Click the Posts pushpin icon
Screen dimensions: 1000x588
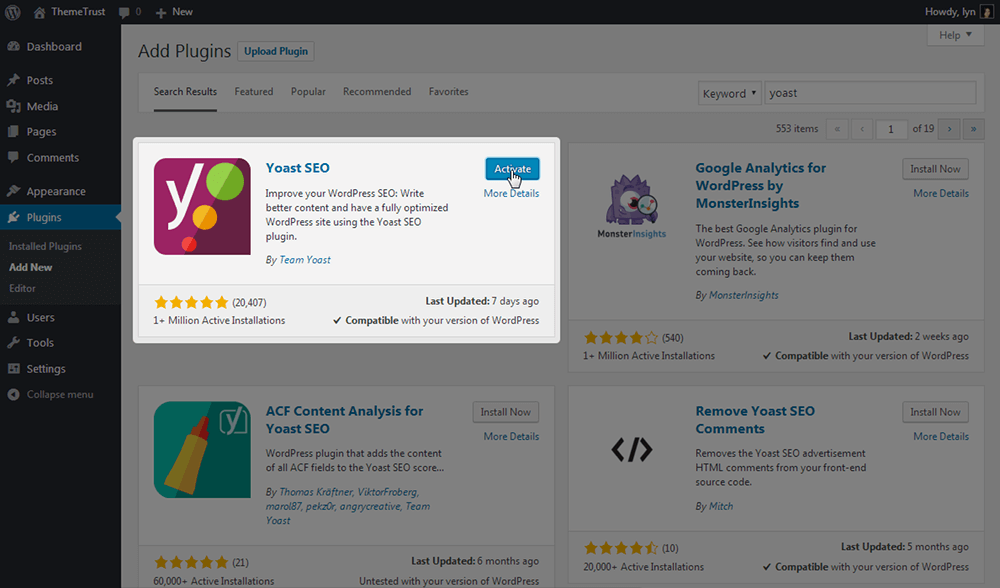pos(13,81)
